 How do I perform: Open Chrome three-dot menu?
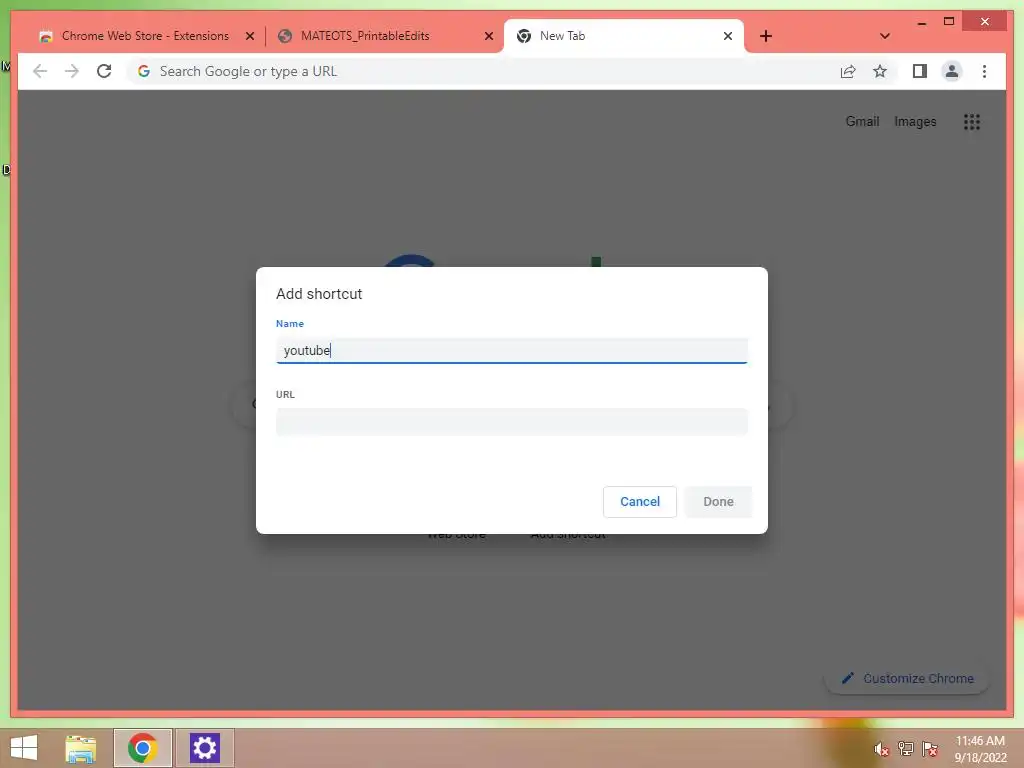(x=984, y=71)
